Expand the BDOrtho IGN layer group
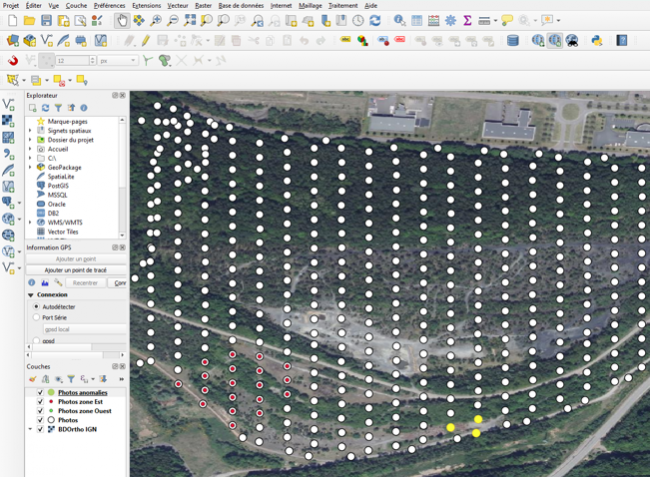The width and height of the screenshot is (650, 477). pyautogui.click(x=30, y=429)
